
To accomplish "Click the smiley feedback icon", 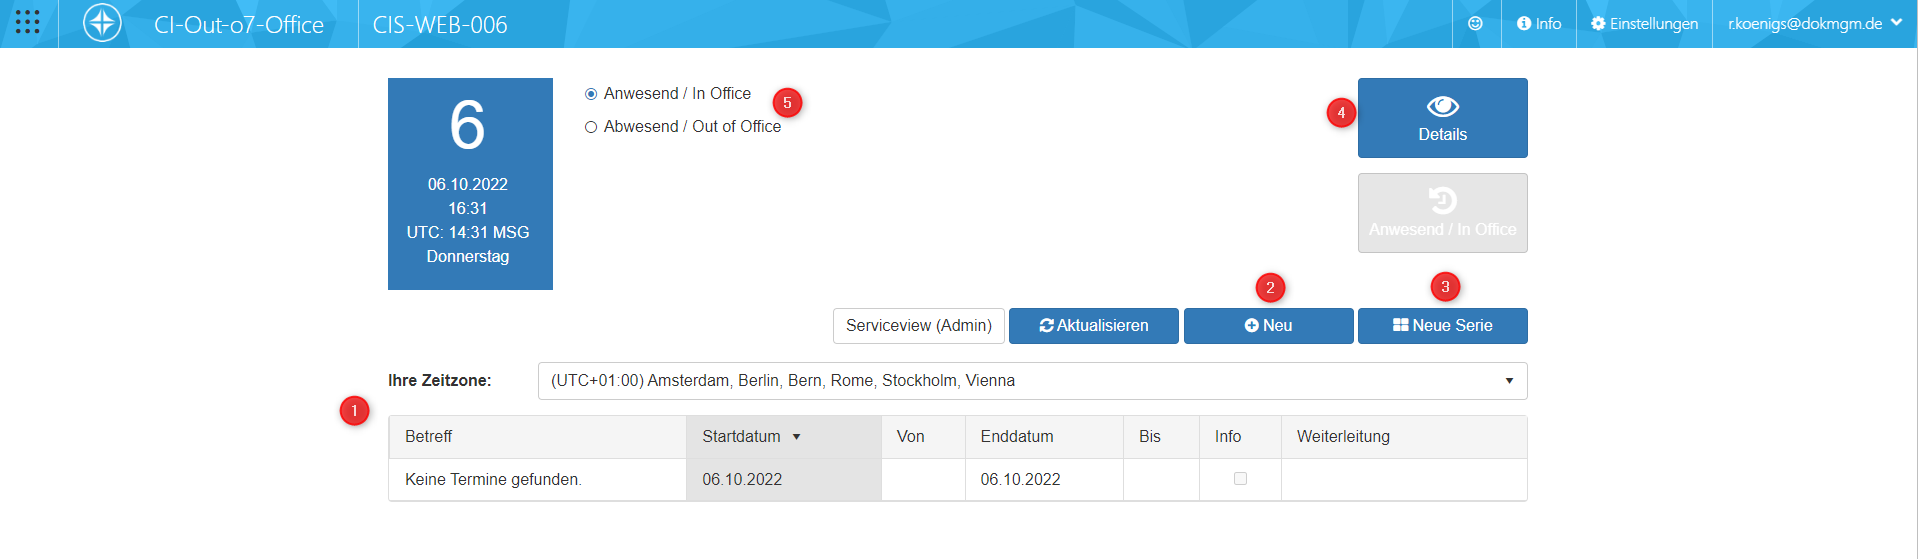I will 1475,23.
